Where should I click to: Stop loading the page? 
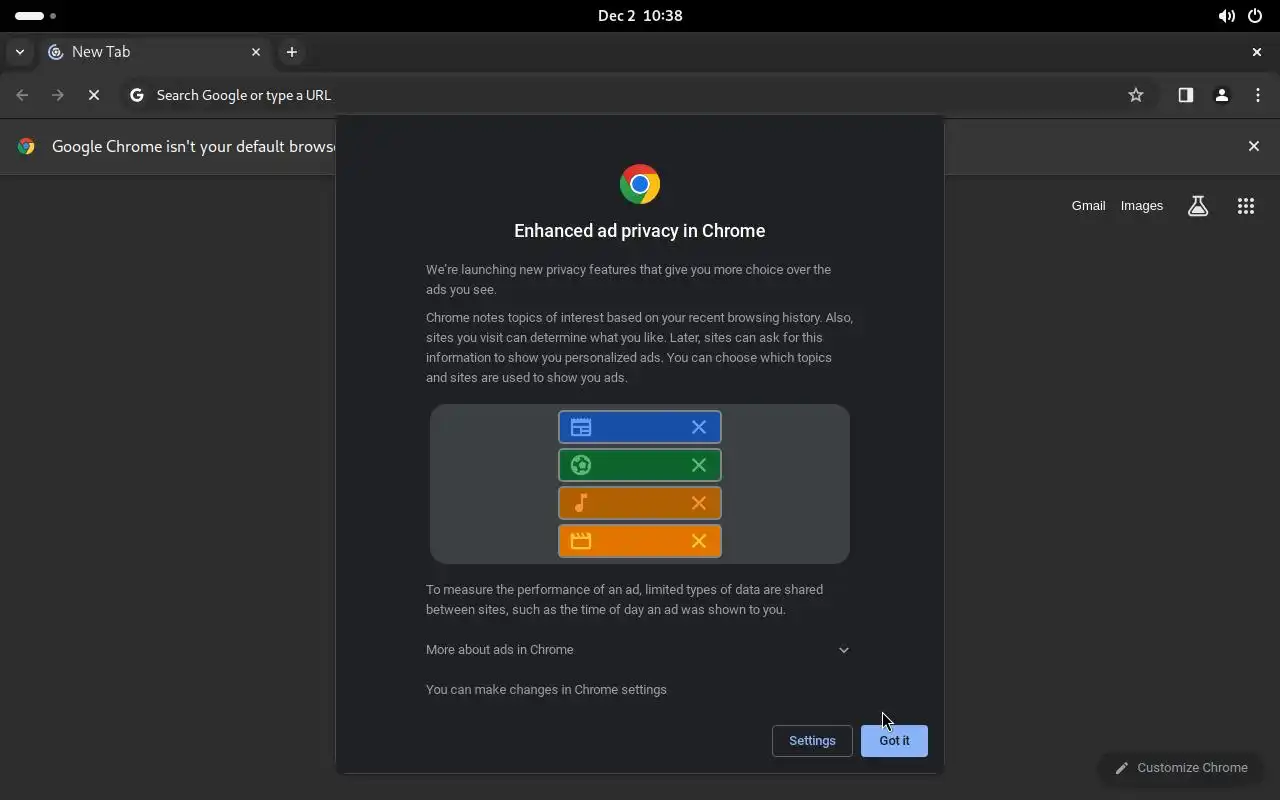point(94,95)
